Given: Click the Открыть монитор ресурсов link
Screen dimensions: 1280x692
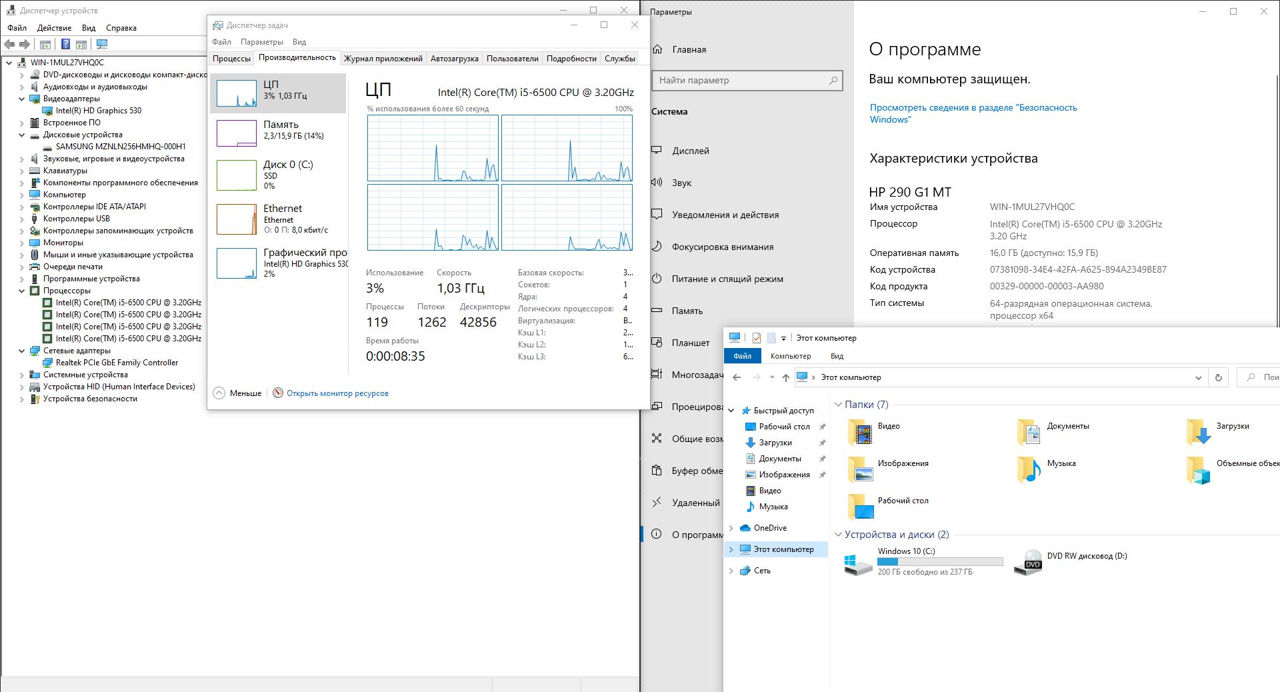Looking at the screenshot, I should (x=337, y=393).
